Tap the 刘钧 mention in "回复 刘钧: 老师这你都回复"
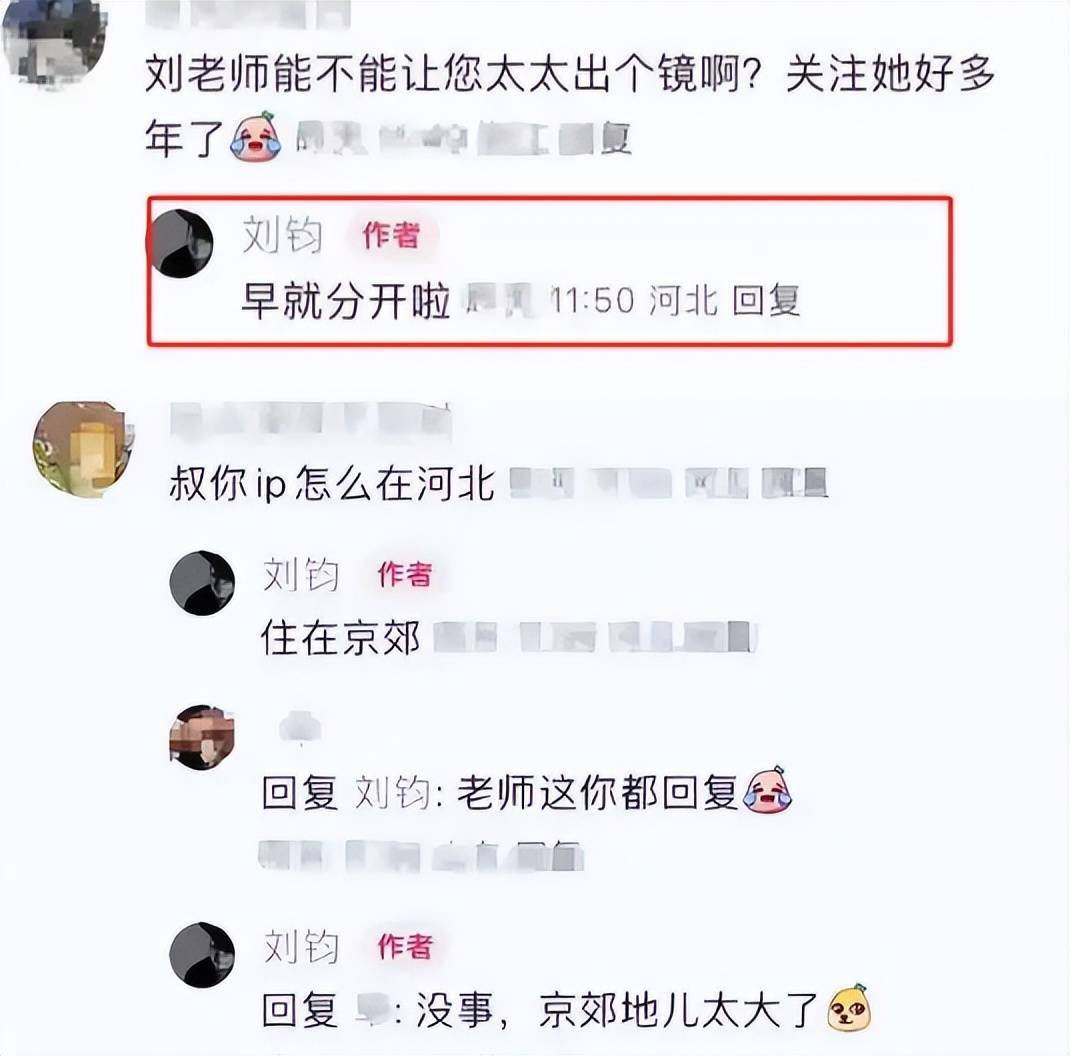1070x1056 pixels. click(x=392, y=793)
